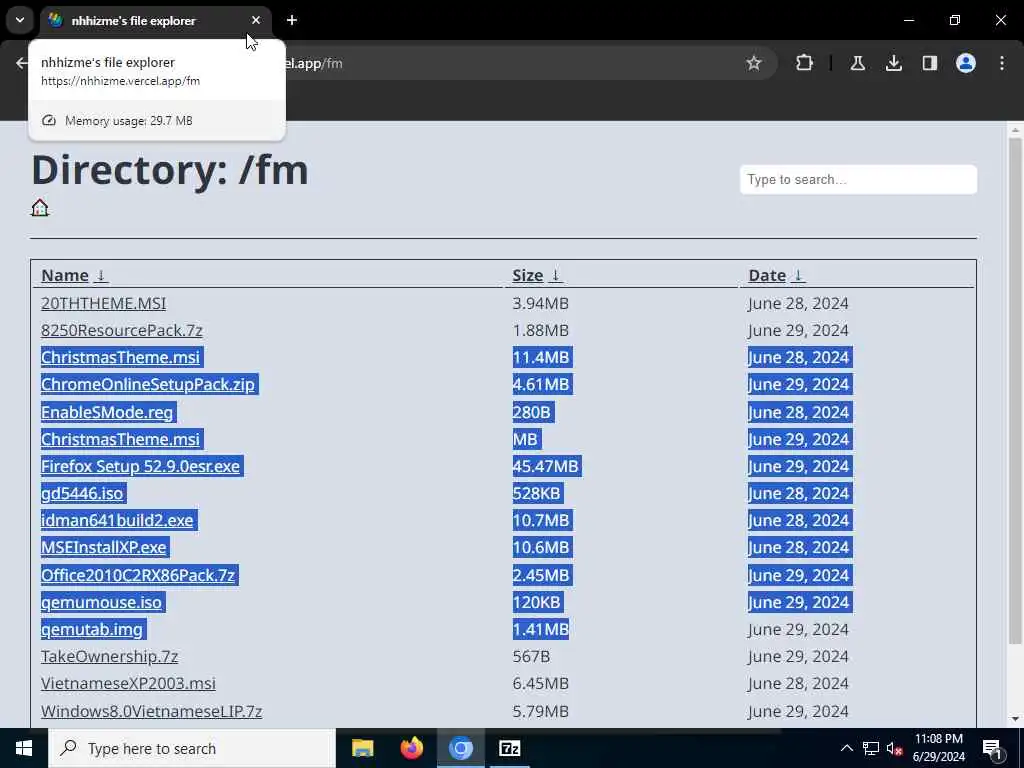Open the Firefox Setup 52.9.0esr.exe link
1024x768 pixels.
[x=140, y=466]
